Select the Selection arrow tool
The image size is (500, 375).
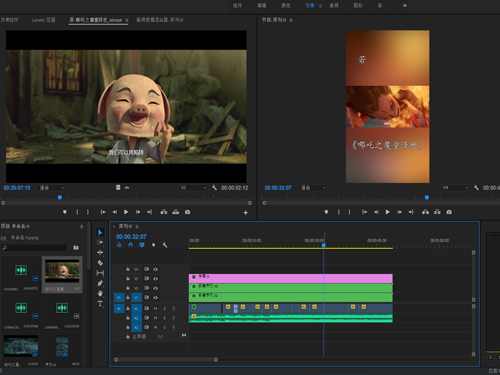point(100,232)
